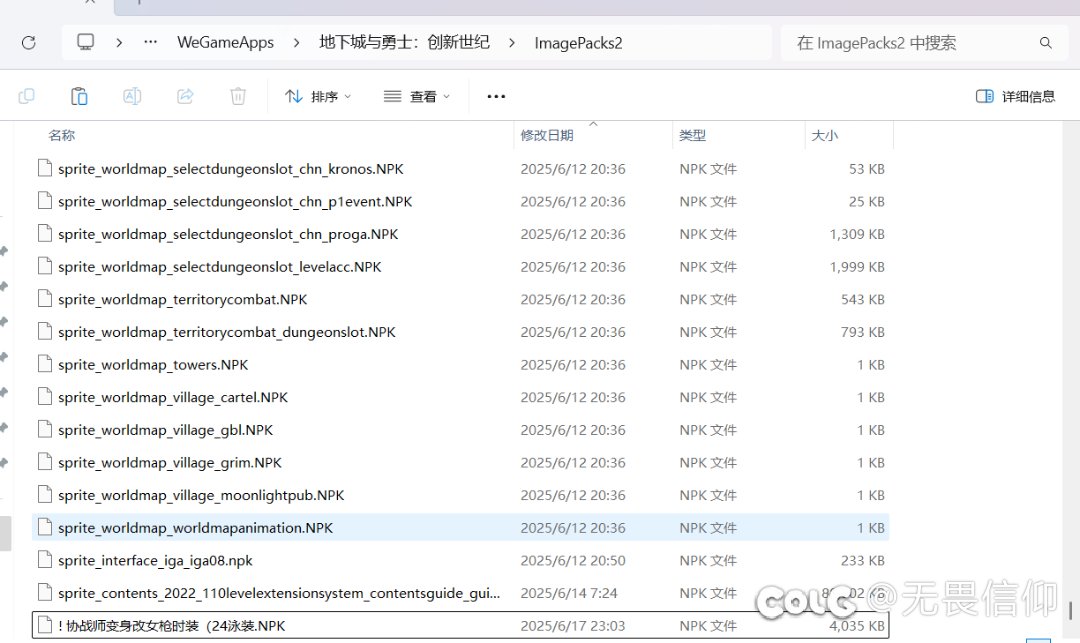Sort by 修改日期 column header

click(547, 135)
